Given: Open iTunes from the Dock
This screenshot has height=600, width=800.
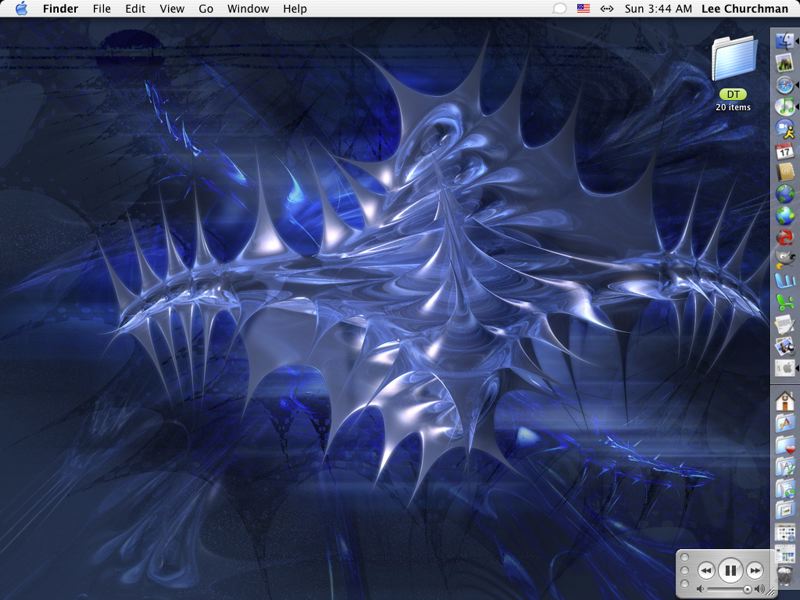Looking at the screenshot, I should click(785, 105).
